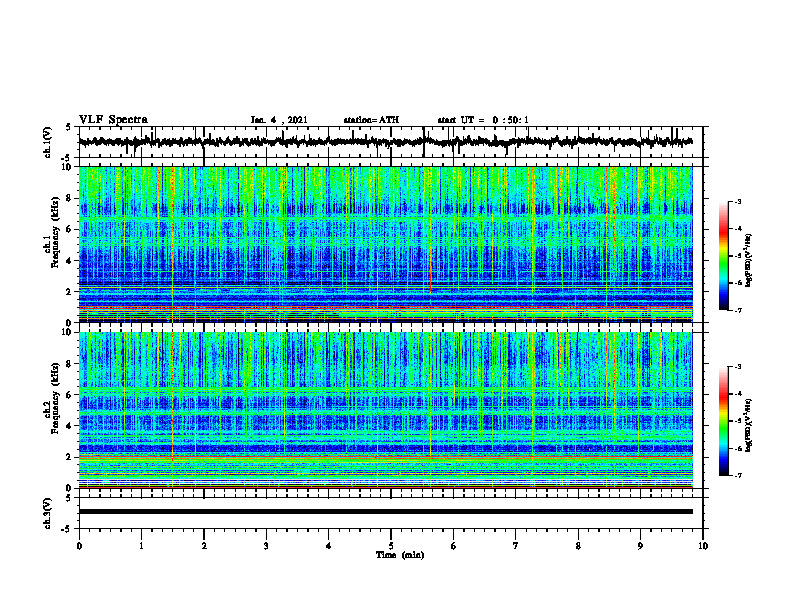Click the "Time (min)" axis title

click(400, 555)
